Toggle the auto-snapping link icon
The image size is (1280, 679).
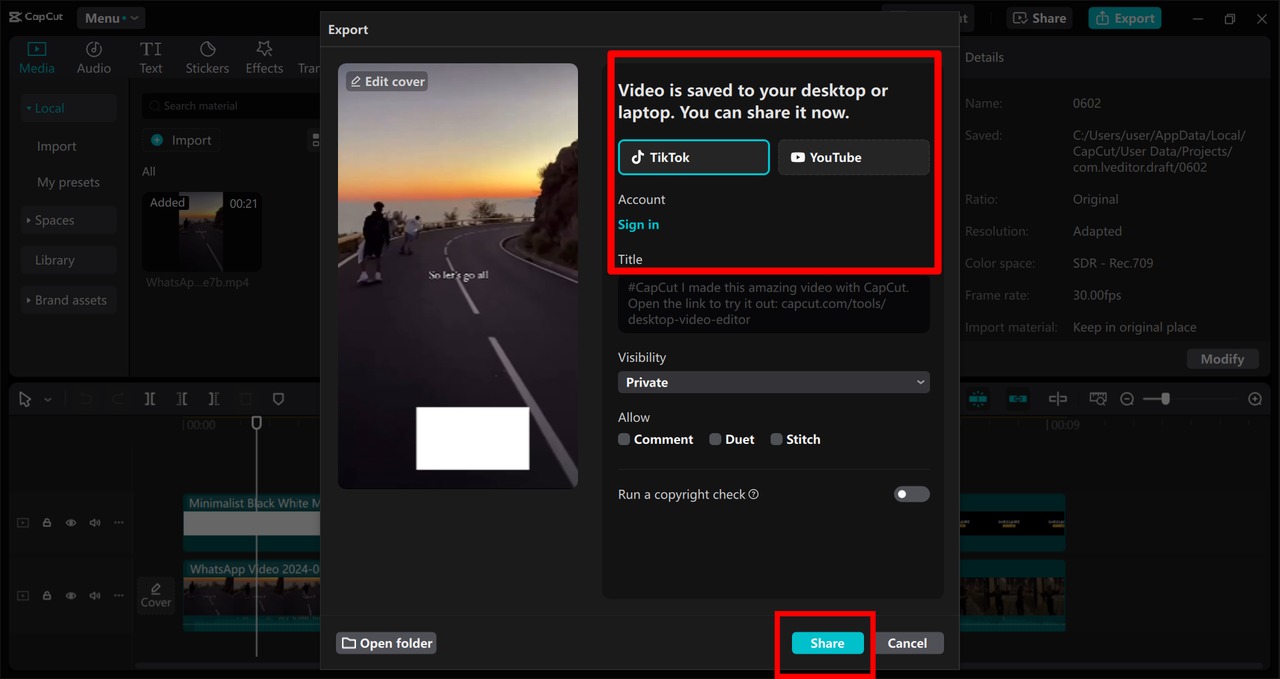1018,399
